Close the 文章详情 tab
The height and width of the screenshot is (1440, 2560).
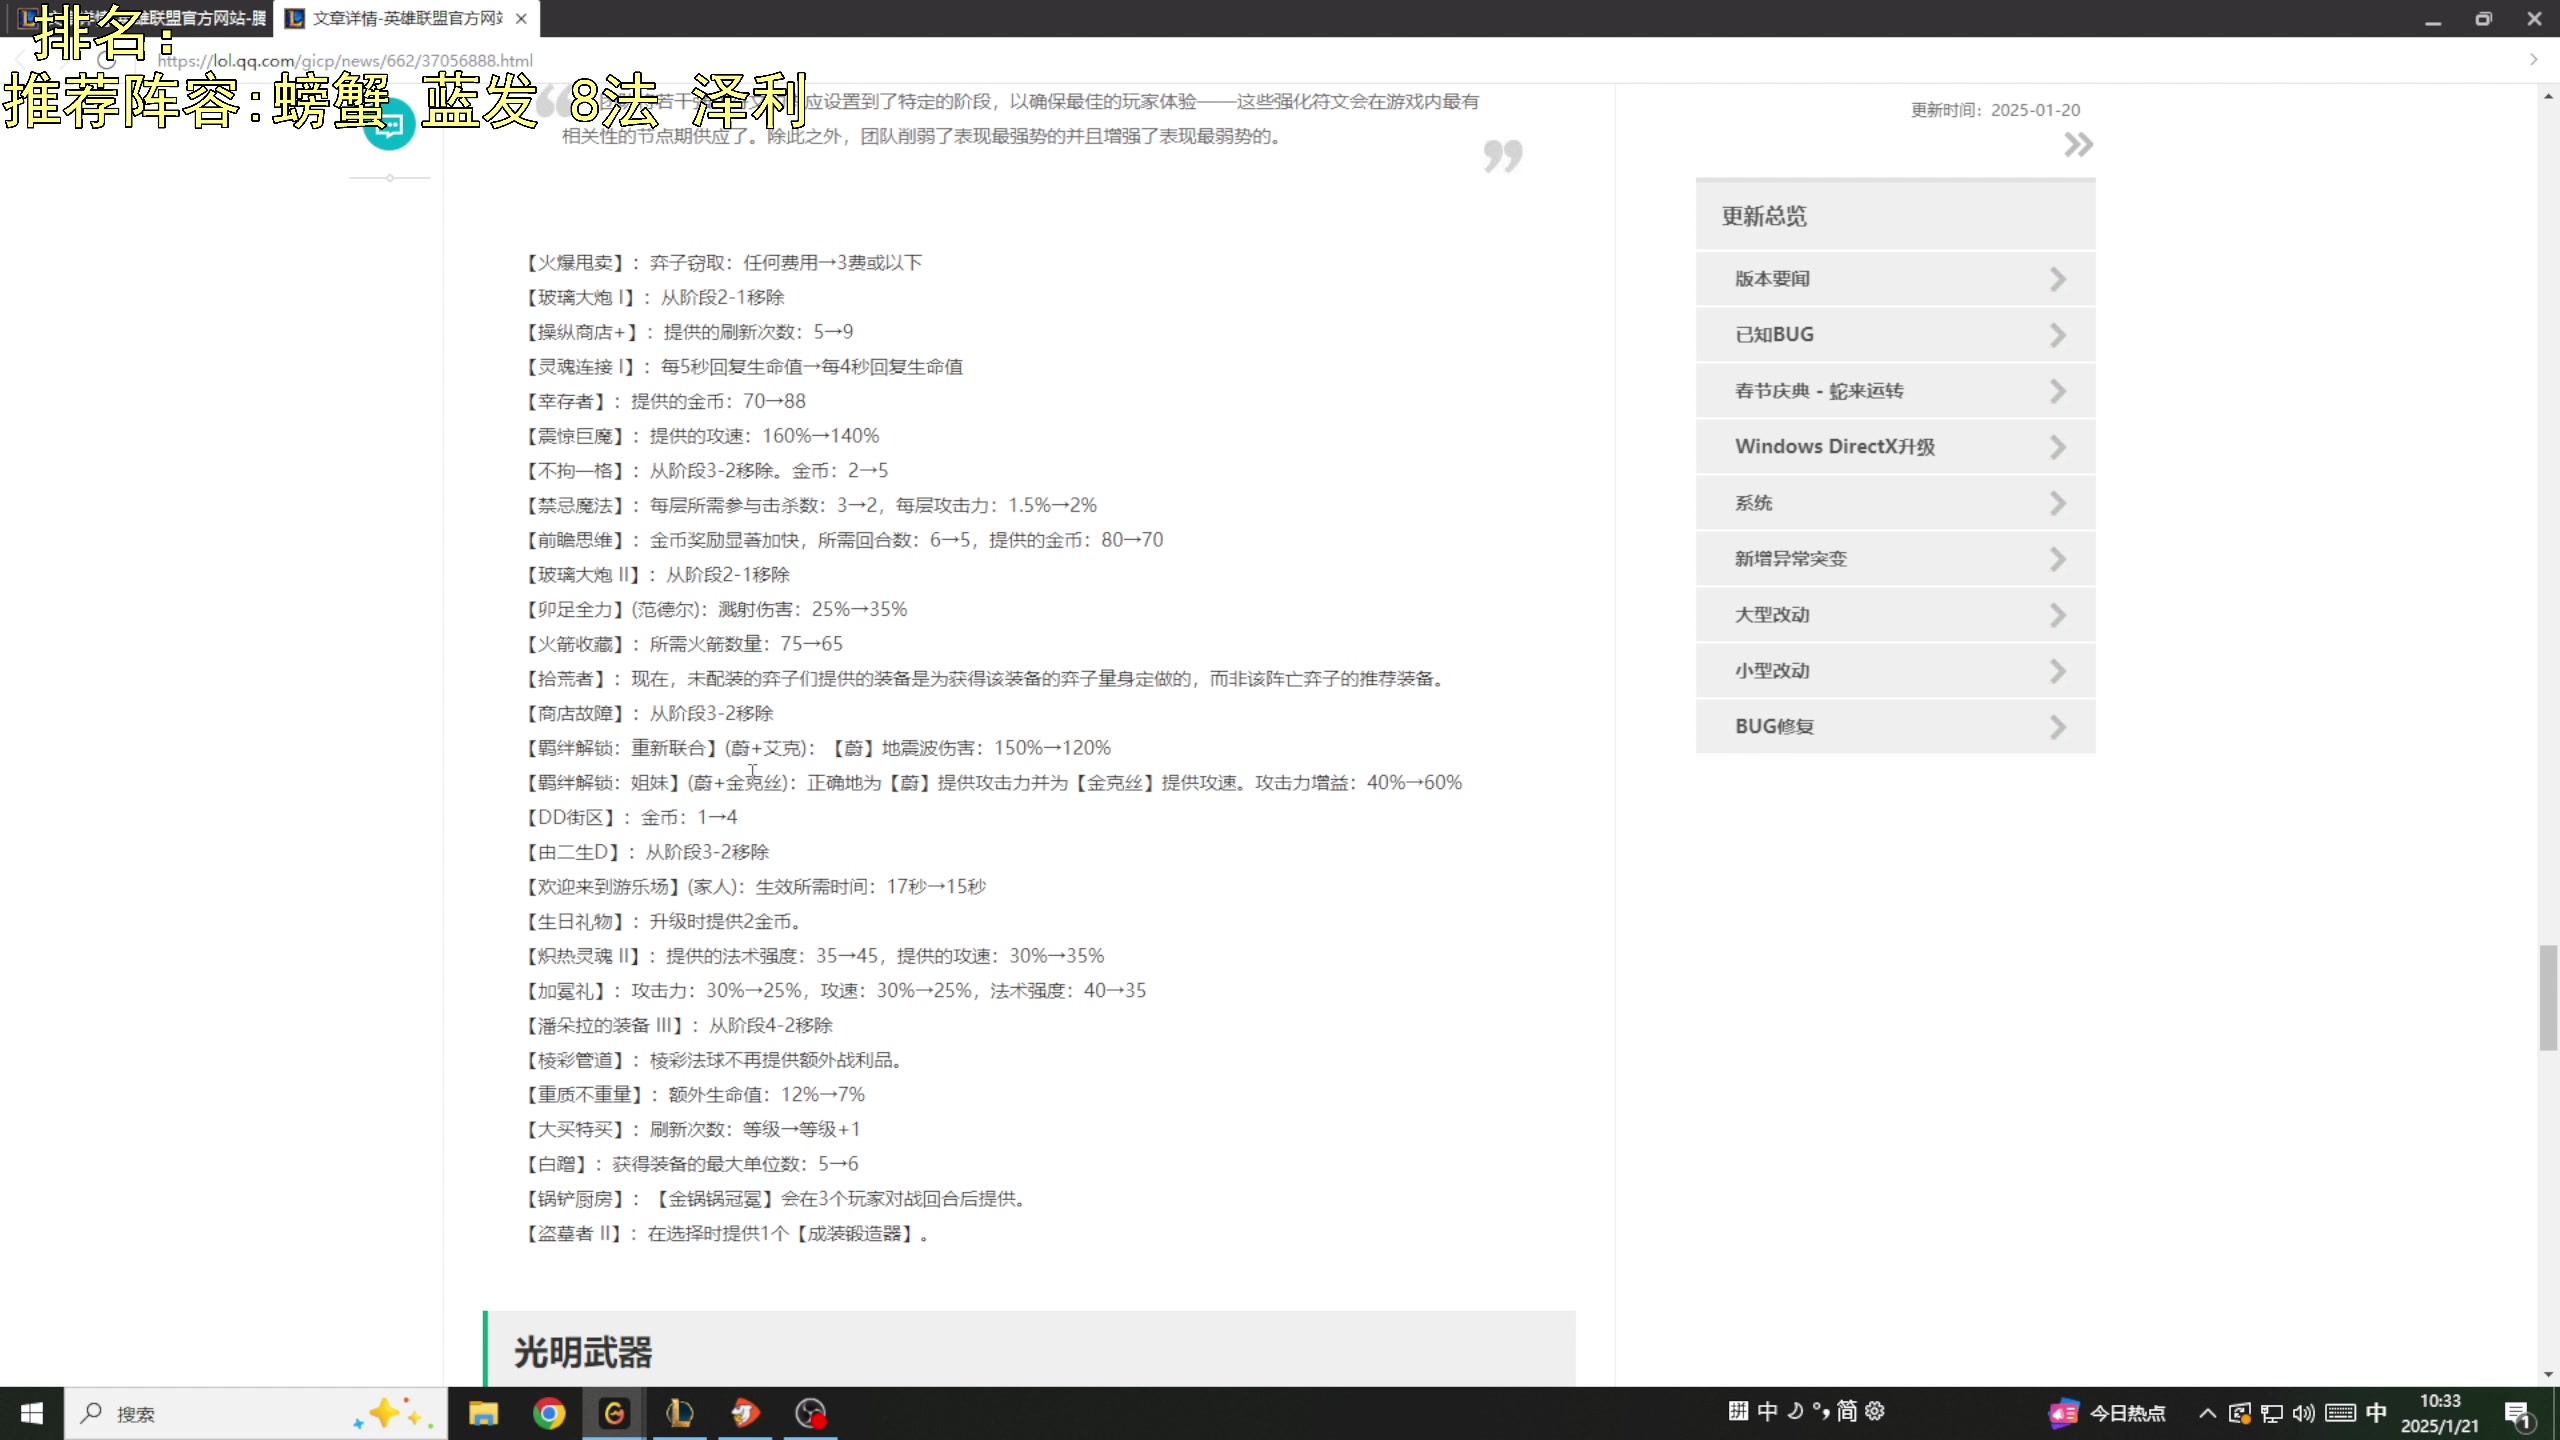coord(521,19)
